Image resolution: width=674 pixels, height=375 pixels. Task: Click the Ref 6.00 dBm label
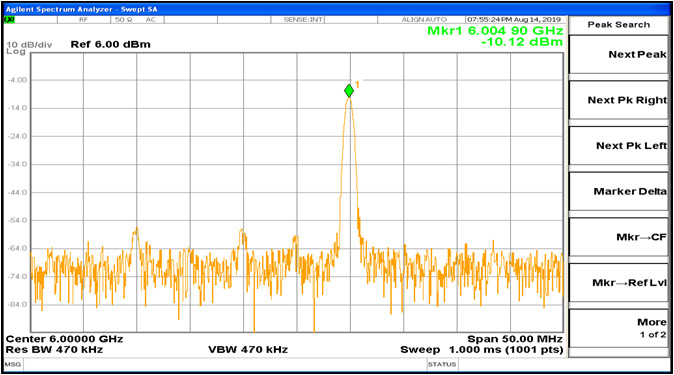pyautogui.click(x=110, y=44)
